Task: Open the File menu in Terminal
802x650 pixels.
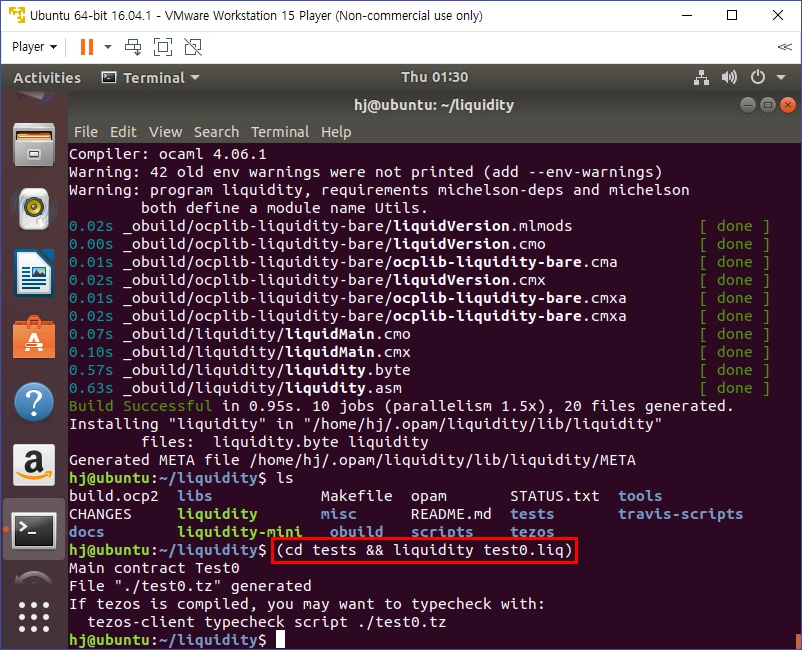Action: pyautogui.click(x=85, y=132)
